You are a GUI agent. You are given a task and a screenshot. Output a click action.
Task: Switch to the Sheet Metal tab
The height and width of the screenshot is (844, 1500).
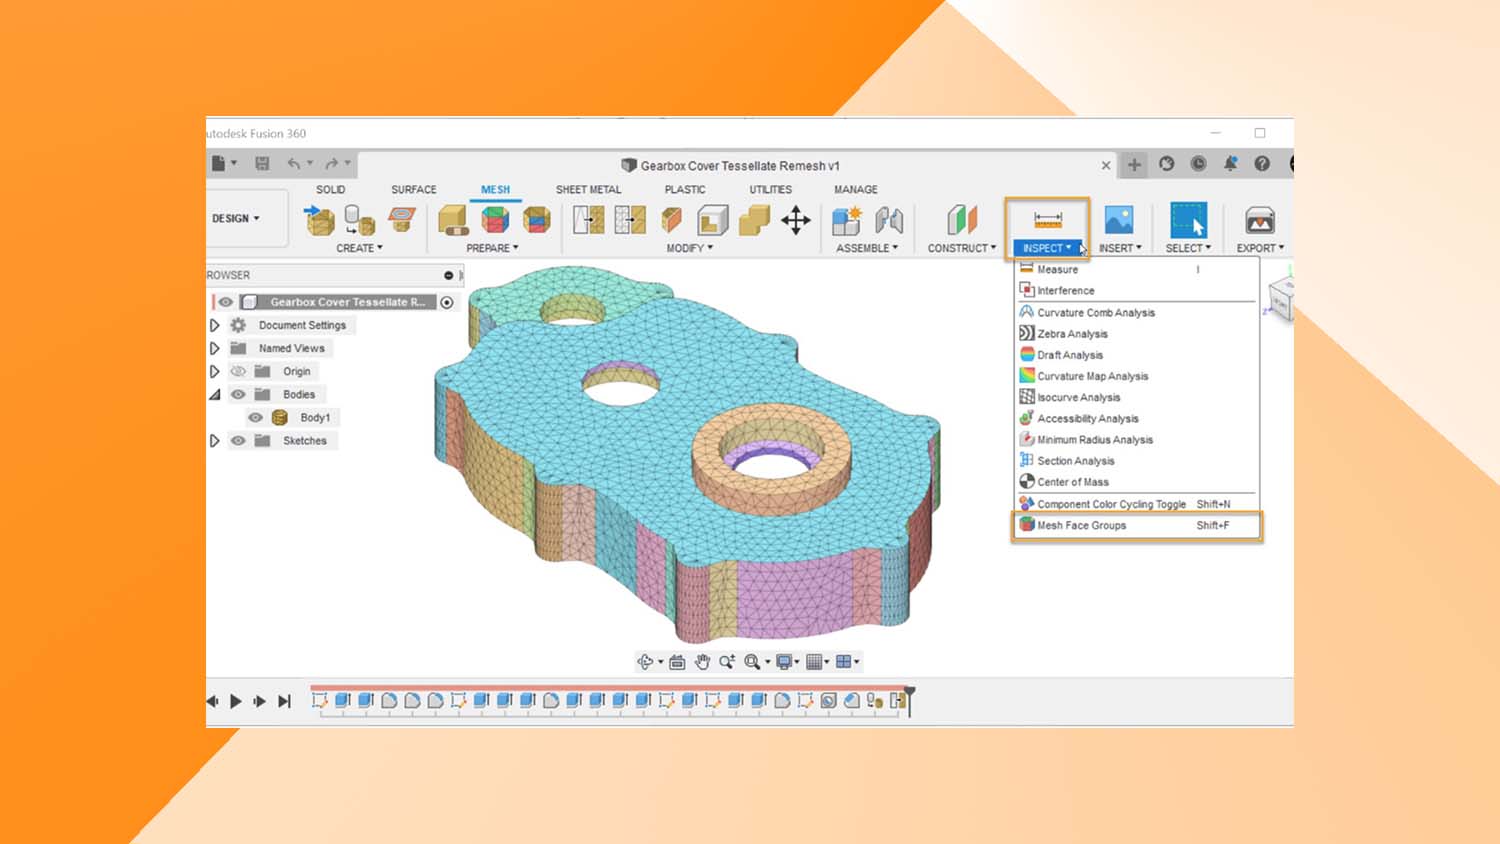[x=588, y=189]
